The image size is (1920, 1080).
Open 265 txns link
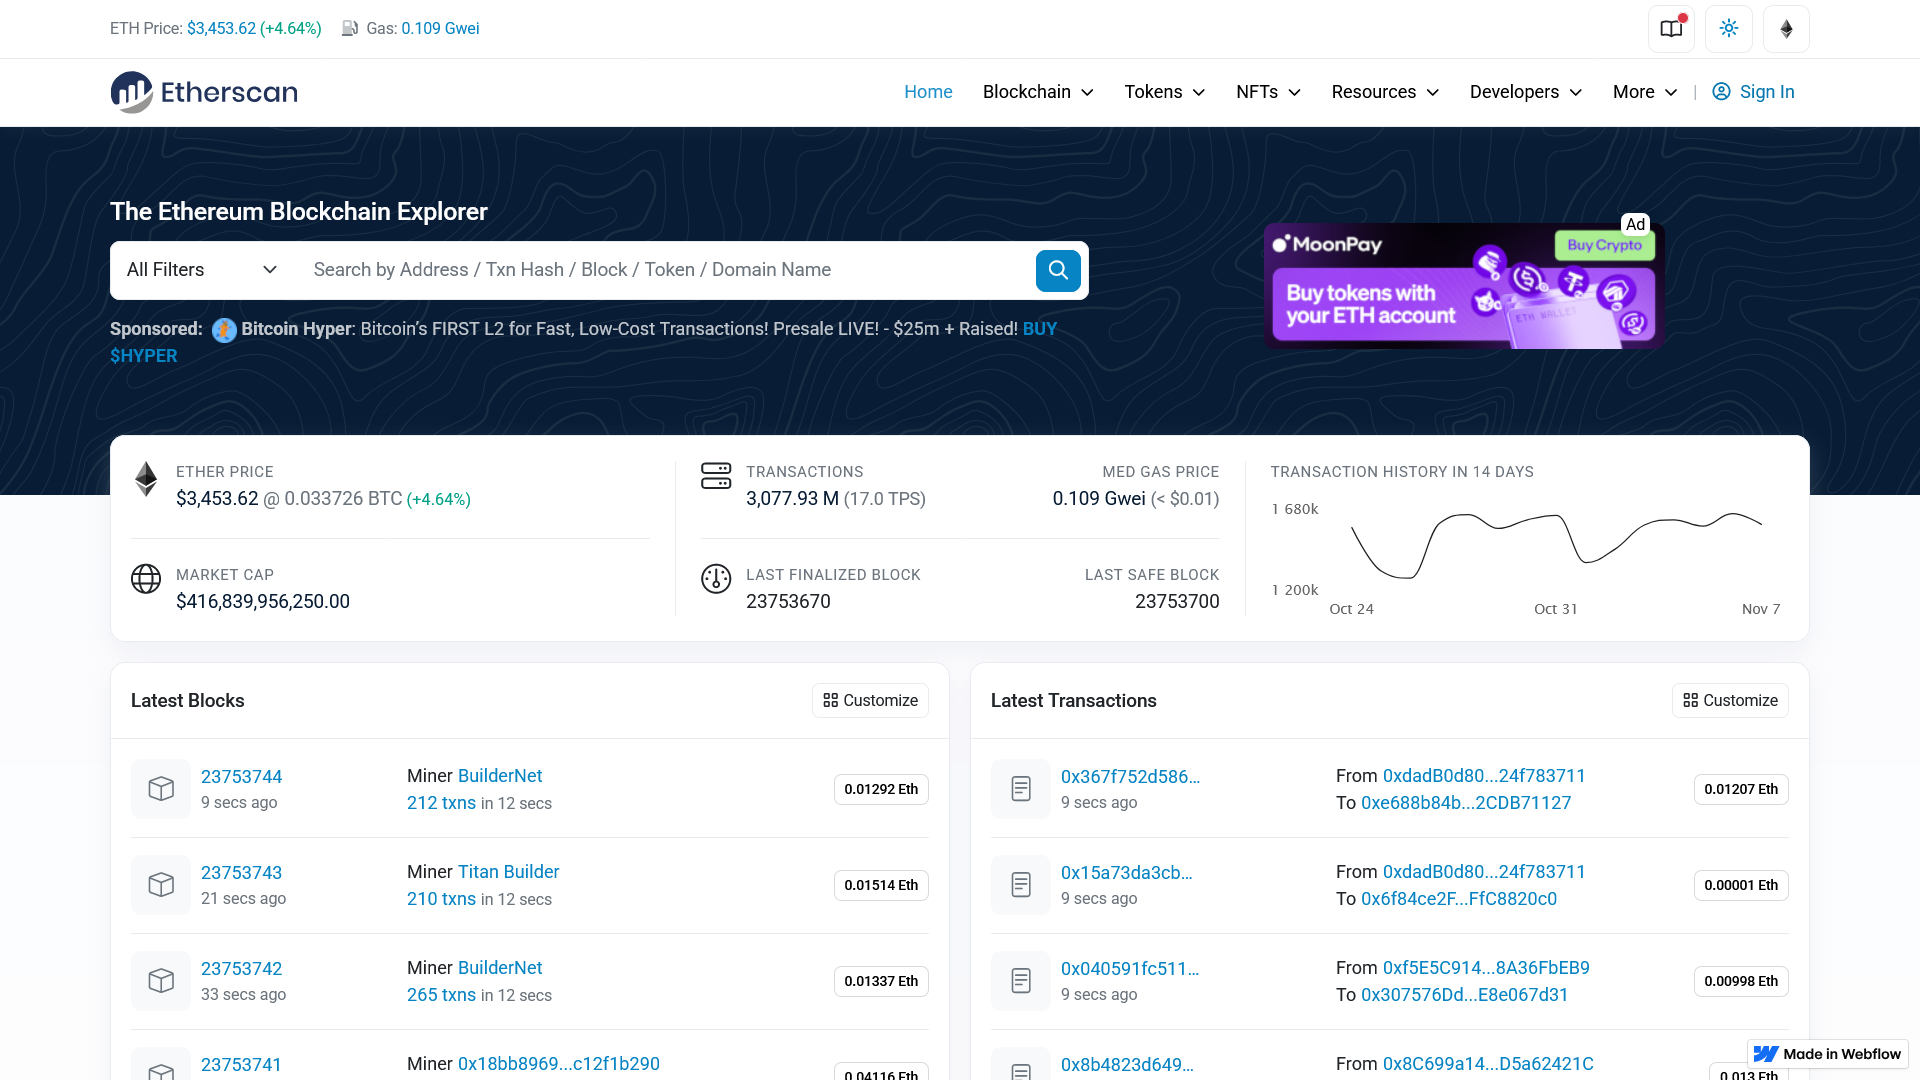click(441, 995)
